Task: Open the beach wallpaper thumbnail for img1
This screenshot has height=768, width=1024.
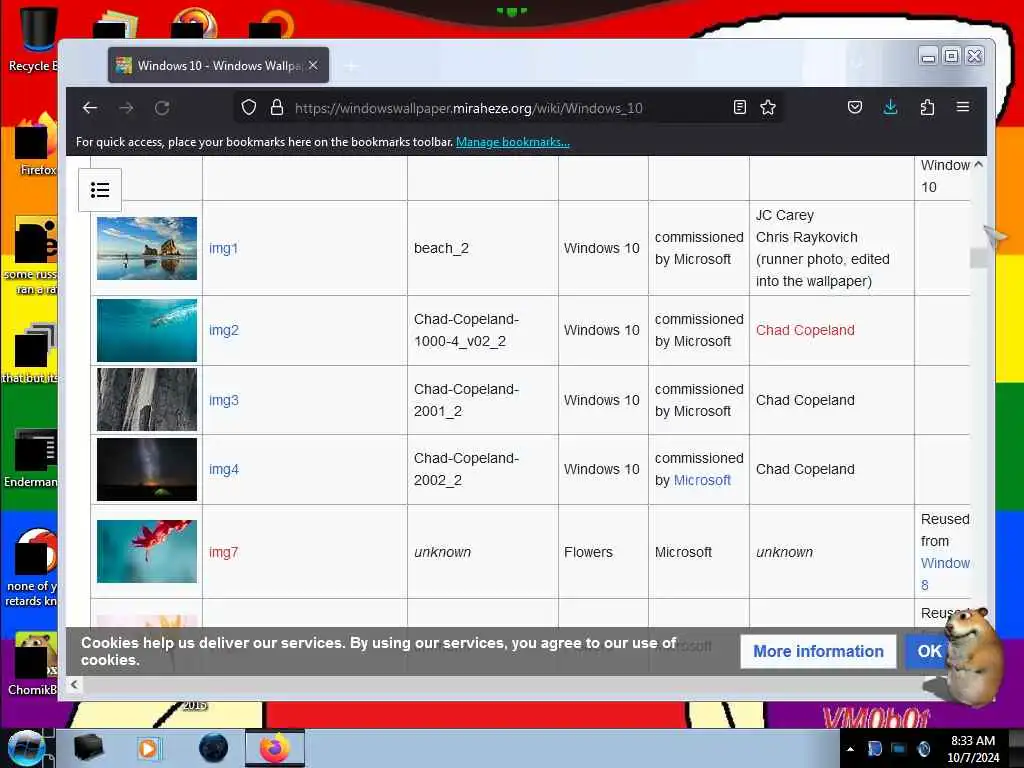Action: tap(147, 248)
